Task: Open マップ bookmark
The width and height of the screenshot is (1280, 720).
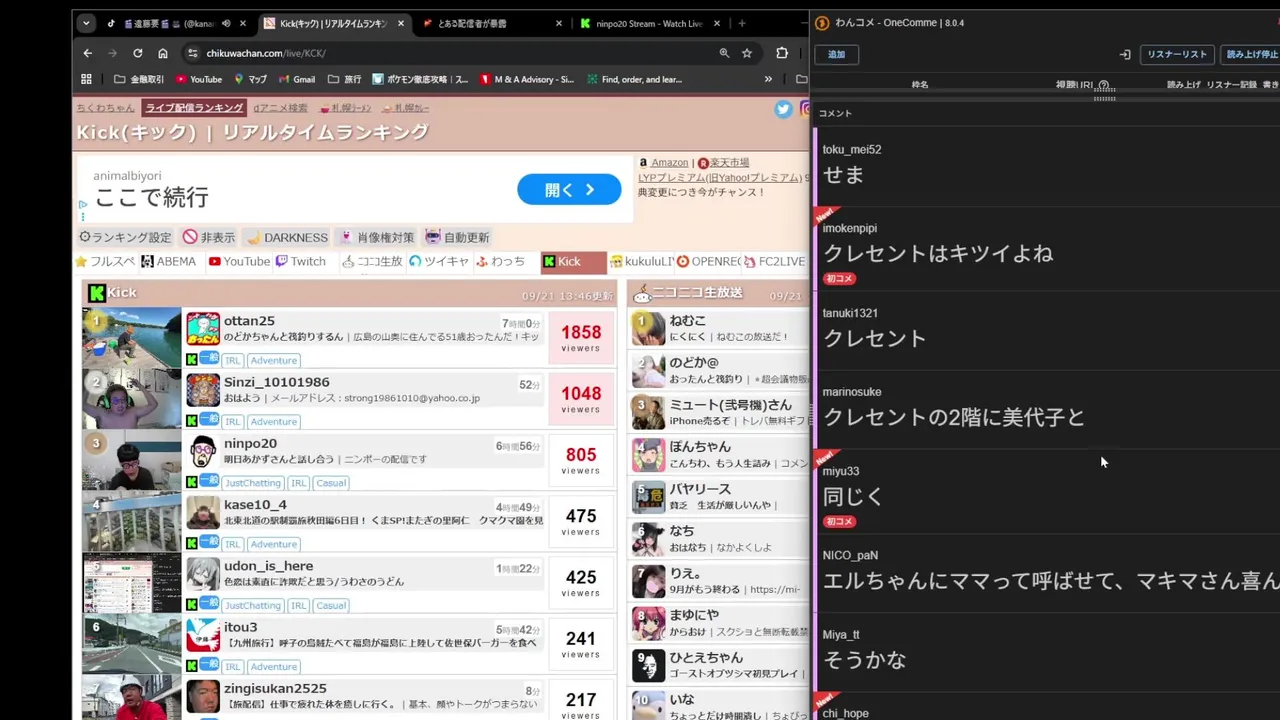Action: pos(250,79)
